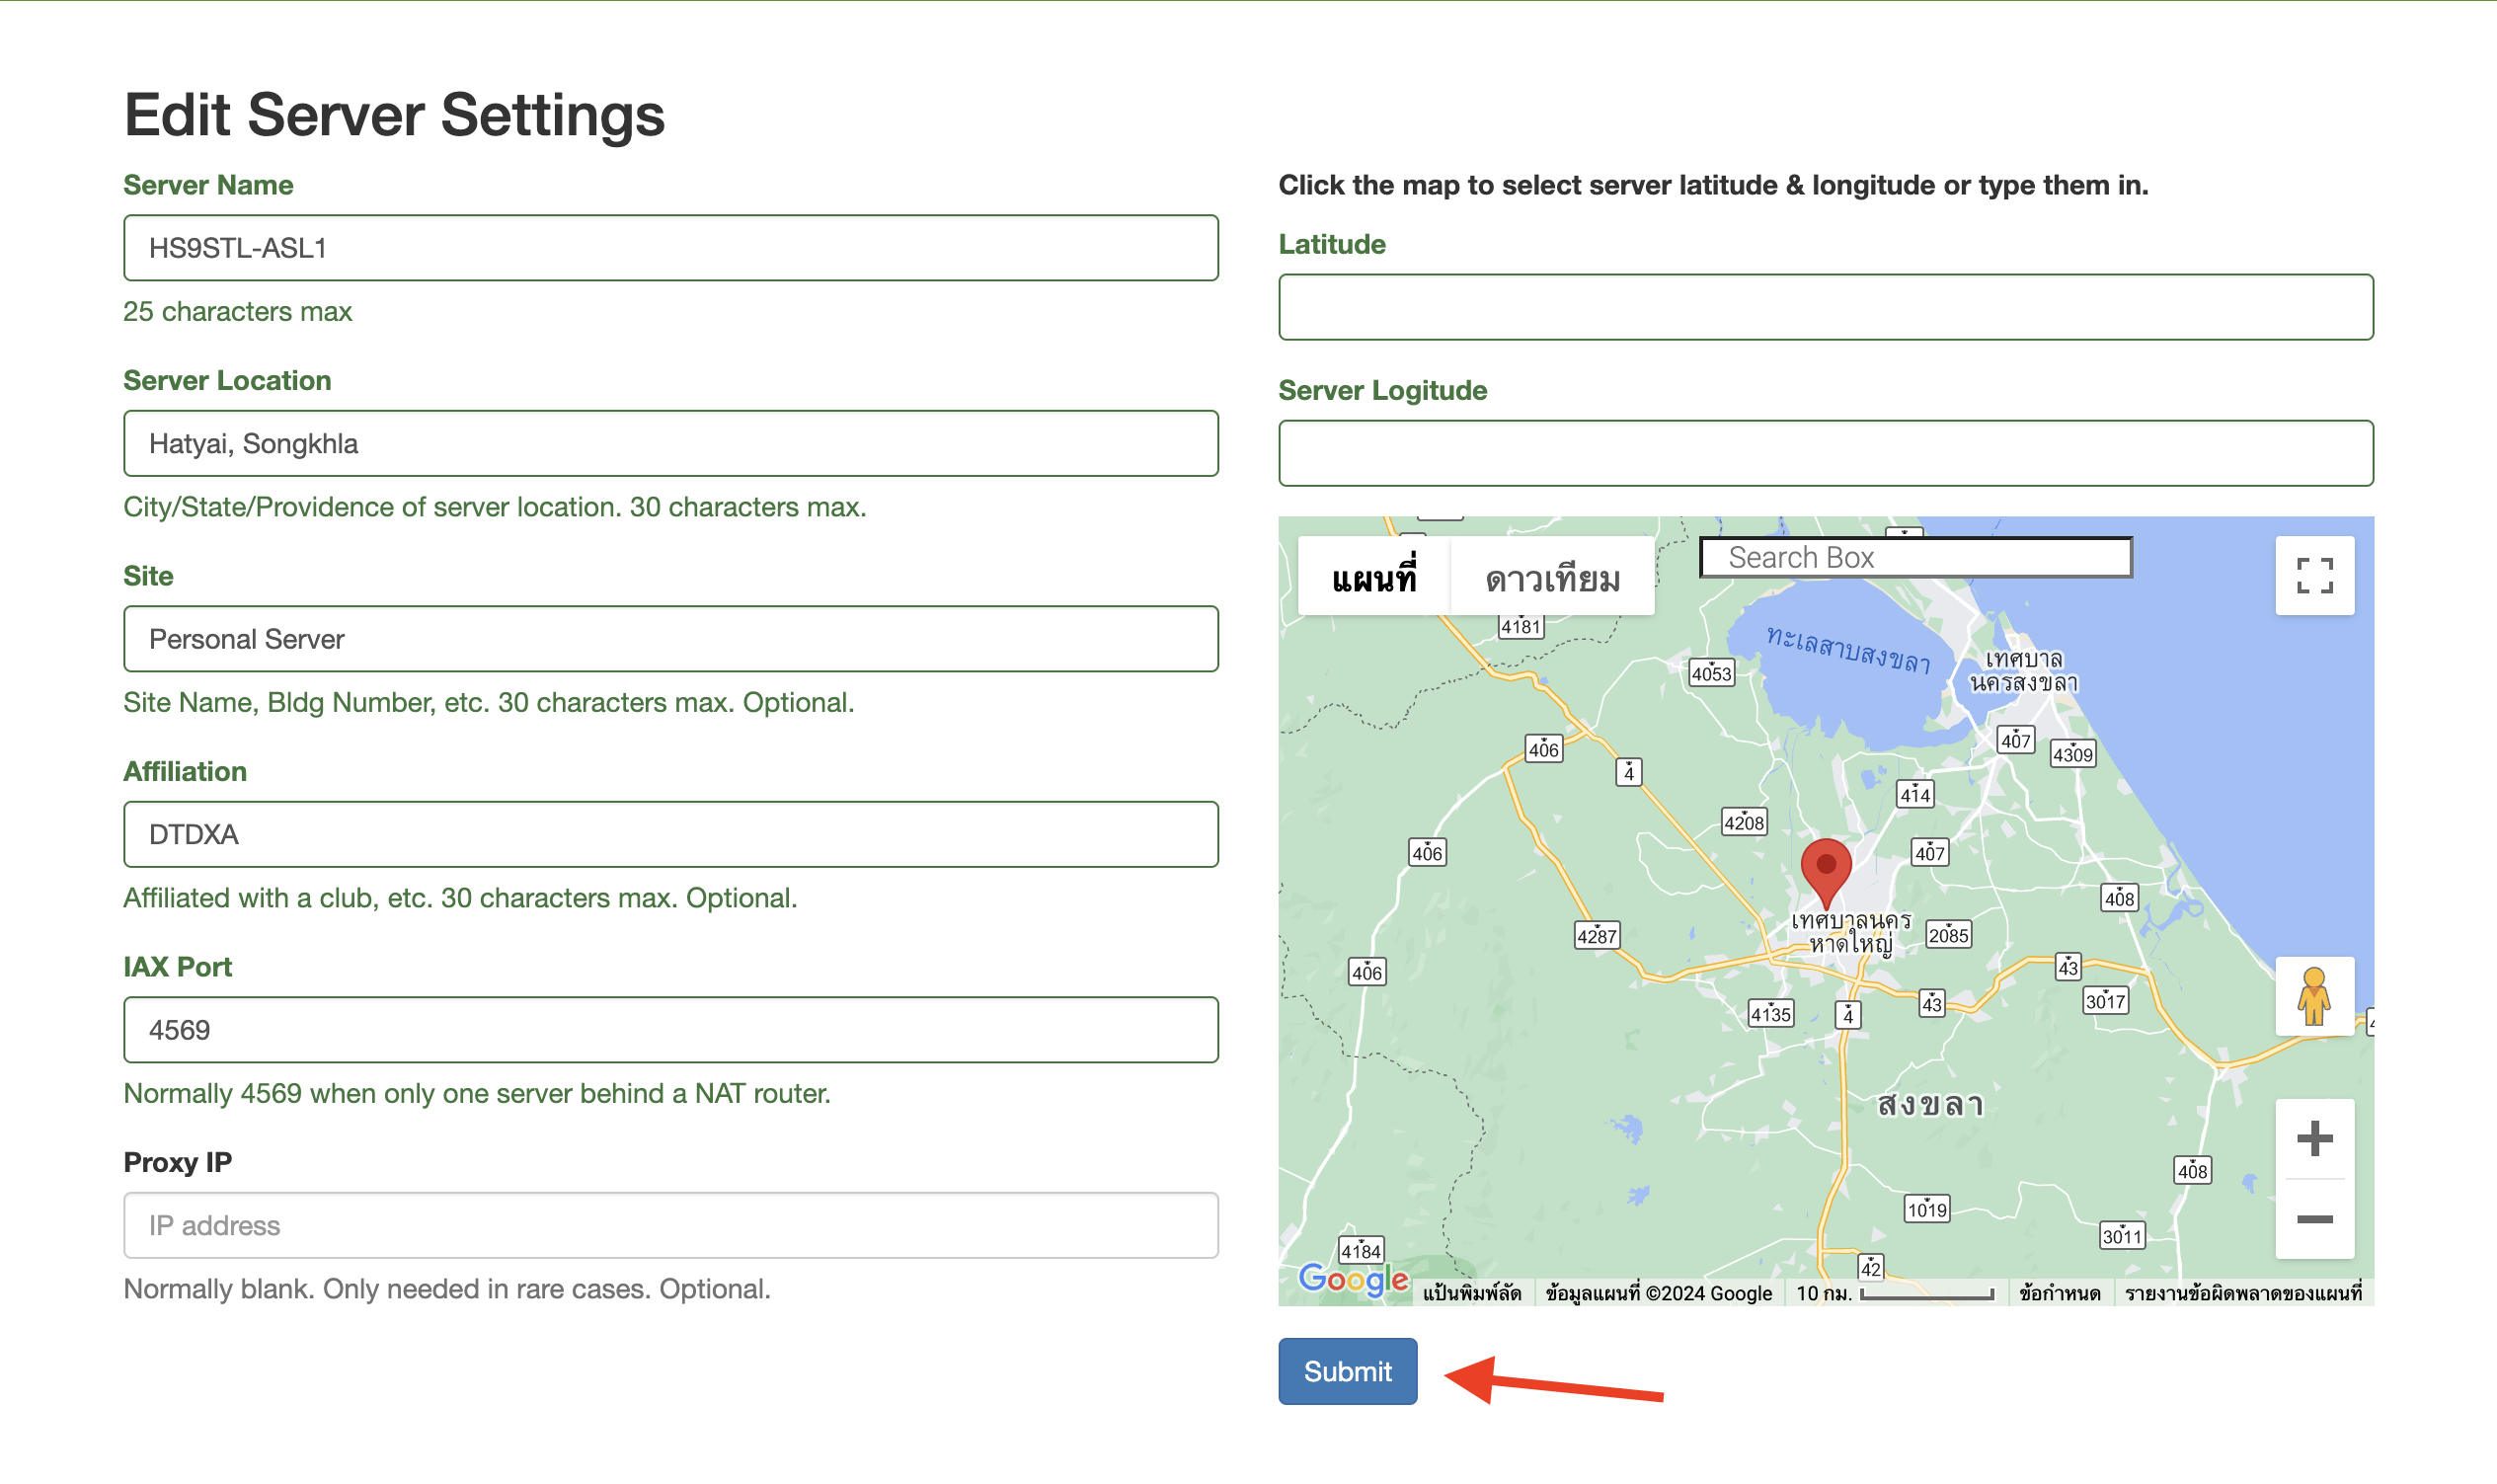Switch map to ดาวเทียม (Satellite) view
This screenshot has height=1484, width=2497.
pos(1551,578)
